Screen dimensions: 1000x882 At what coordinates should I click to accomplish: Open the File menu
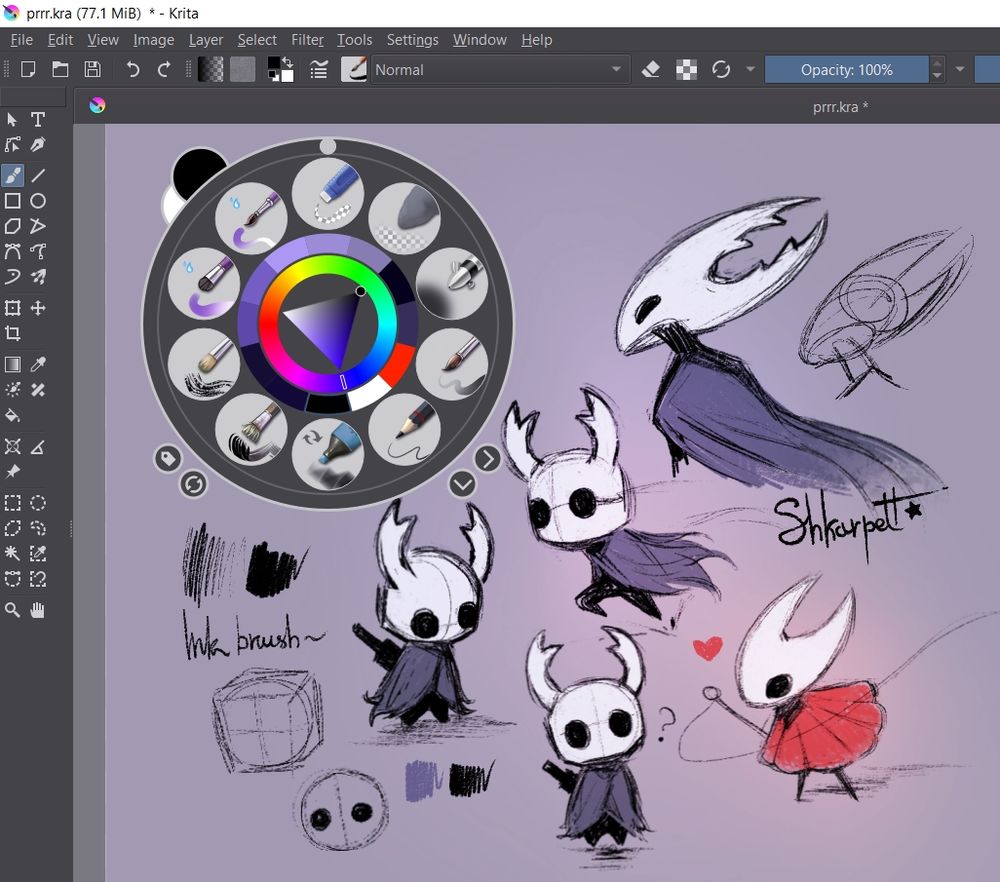(x=22, y=40)
